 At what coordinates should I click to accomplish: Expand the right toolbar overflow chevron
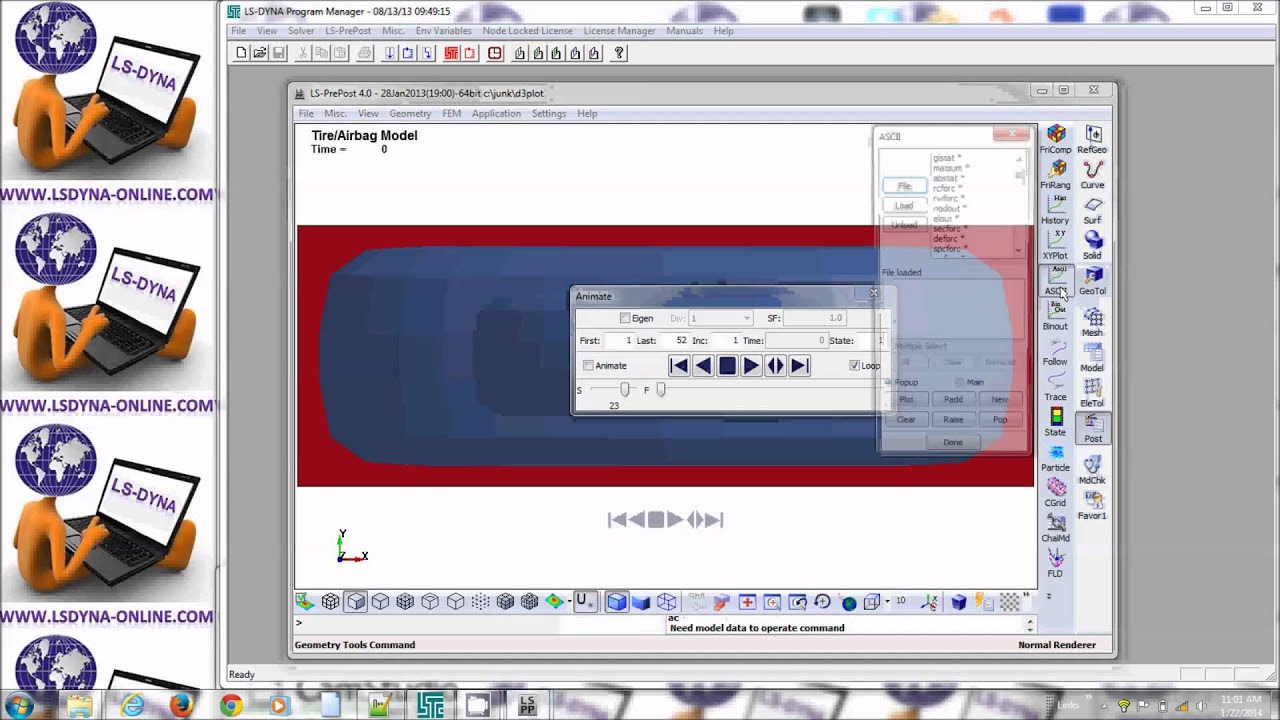click(x=1049, y=596)
